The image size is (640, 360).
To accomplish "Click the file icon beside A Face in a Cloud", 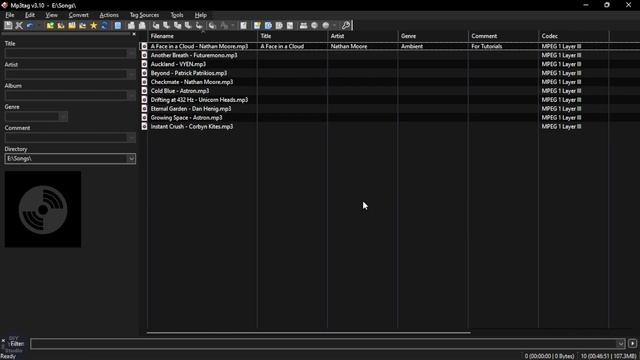I will click(x=144, y=46).
